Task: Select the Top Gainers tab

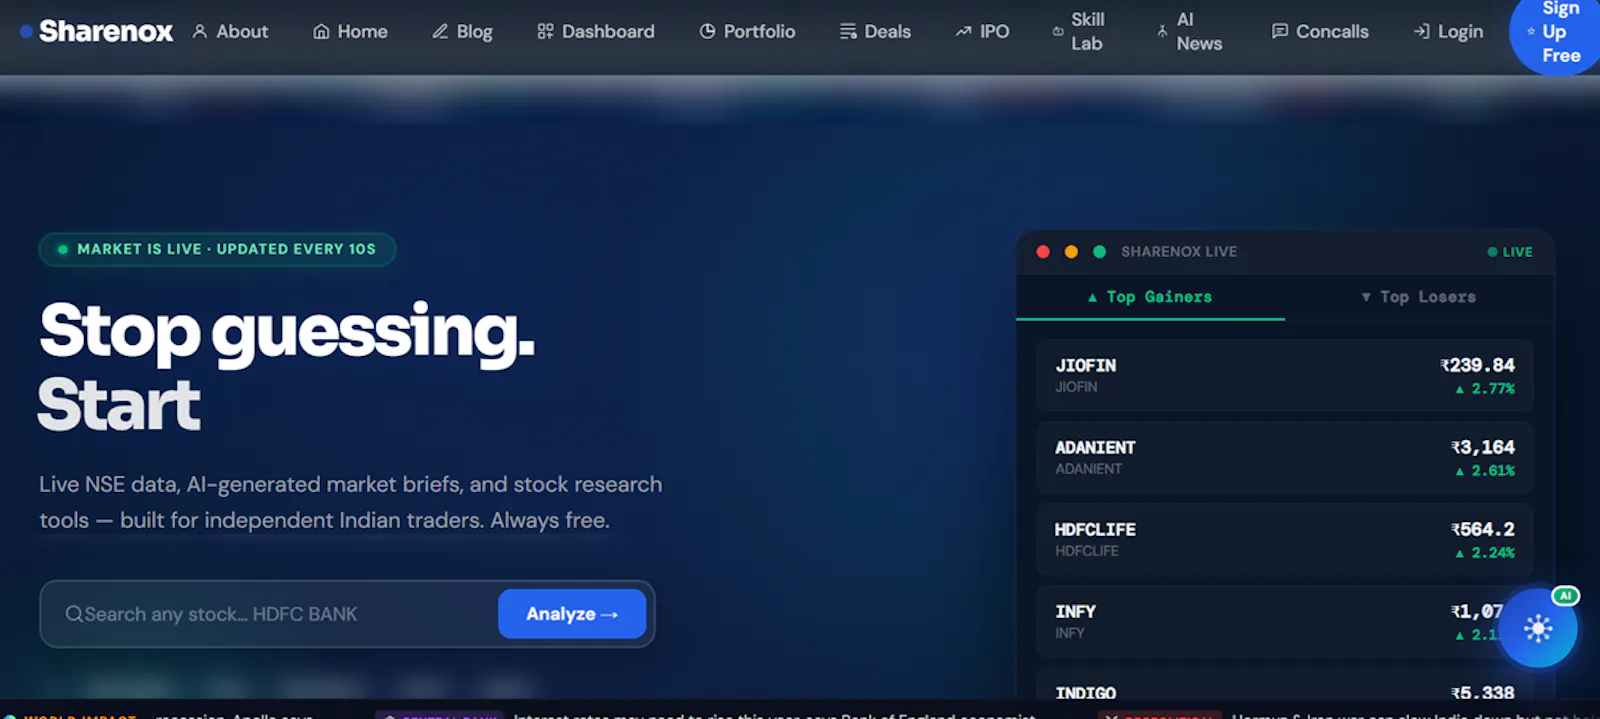Action: [1150, 297]
